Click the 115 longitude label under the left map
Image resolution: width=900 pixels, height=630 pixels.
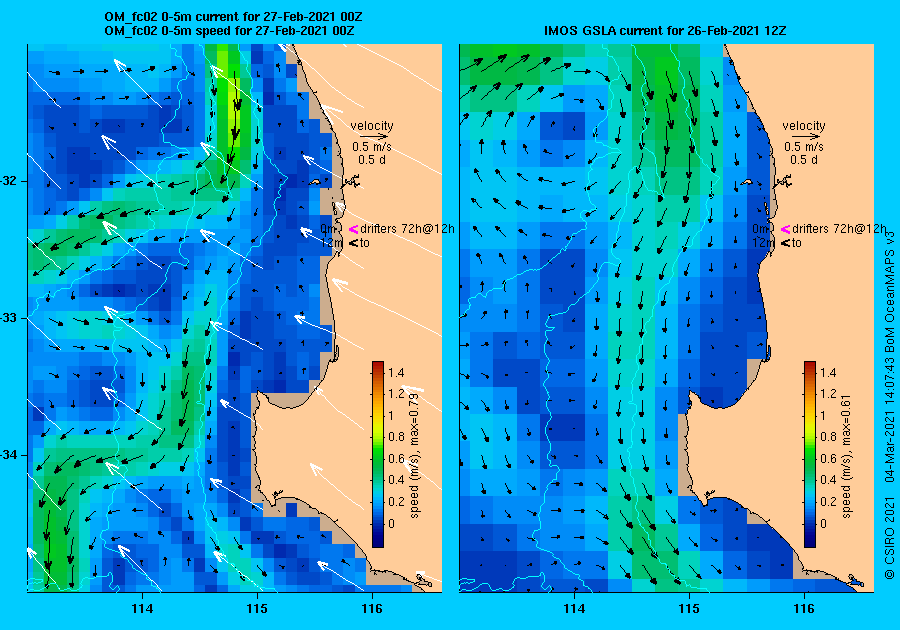click(257, 609)
